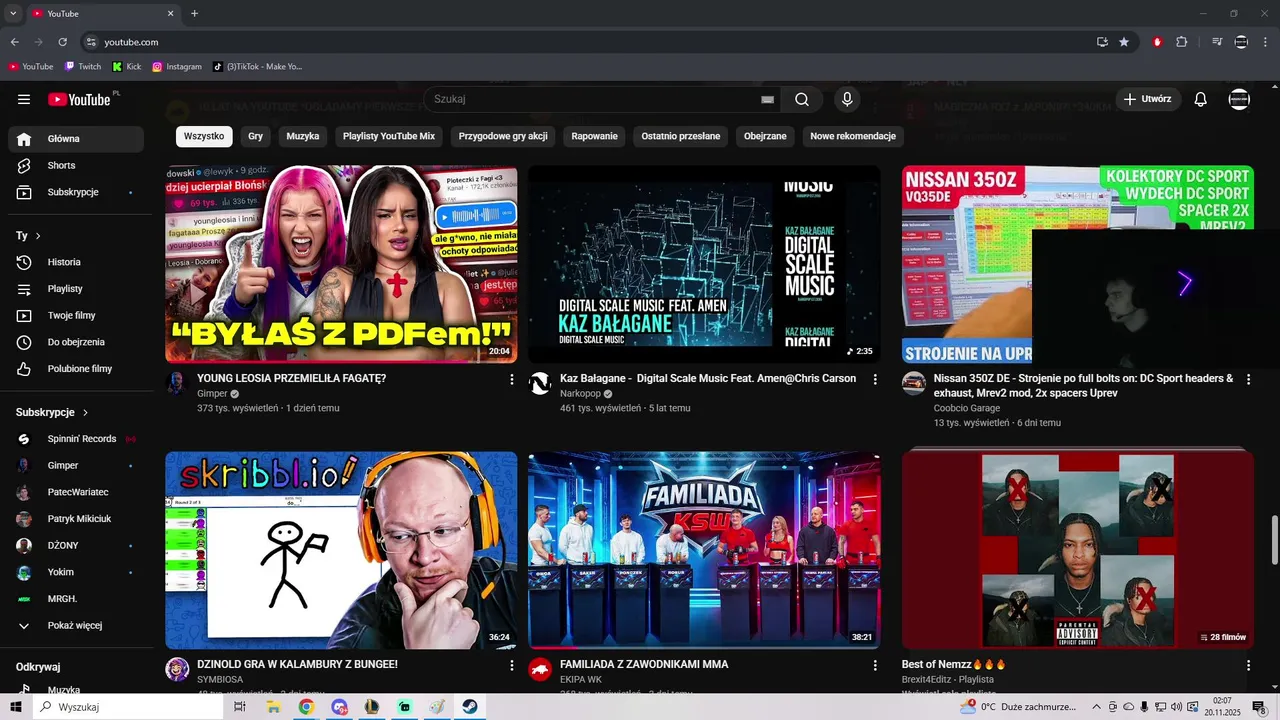The width and height of the screenshot is (1280, 720).
Task: Go to Główna in the sidebar
Action: pos(76,139)
